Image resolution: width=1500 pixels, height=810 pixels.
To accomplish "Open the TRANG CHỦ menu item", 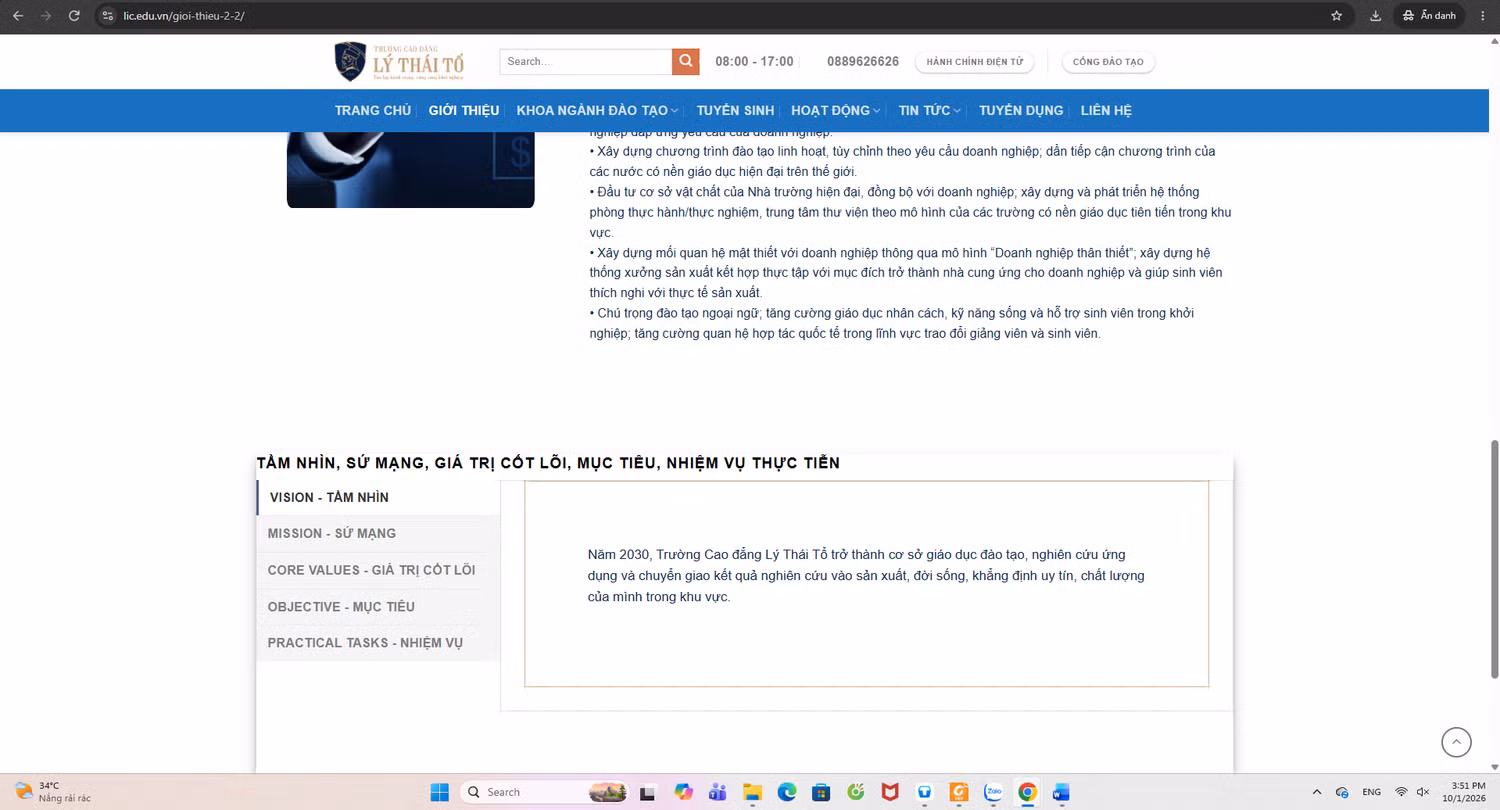I will point(373,110).
